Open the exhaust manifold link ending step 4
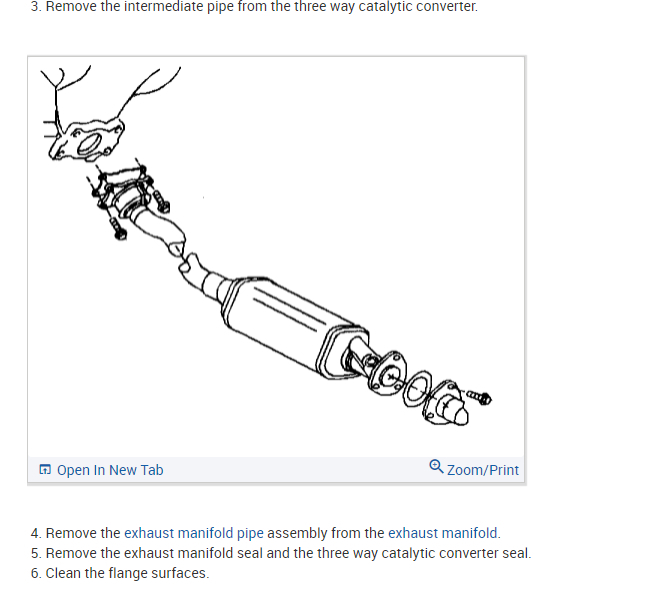The height and width of the screenshot is (602, 654). click(443, 533)
